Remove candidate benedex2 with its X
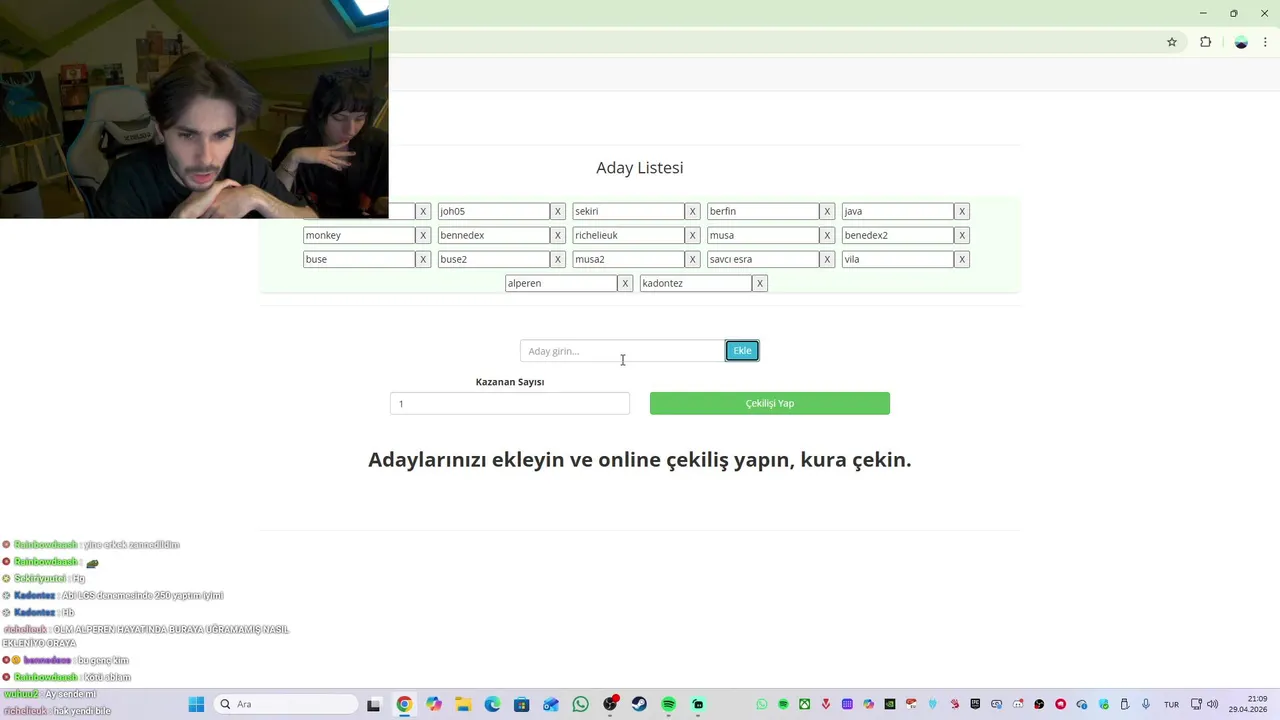This screenshot has width=1280, height=720. 962,235
